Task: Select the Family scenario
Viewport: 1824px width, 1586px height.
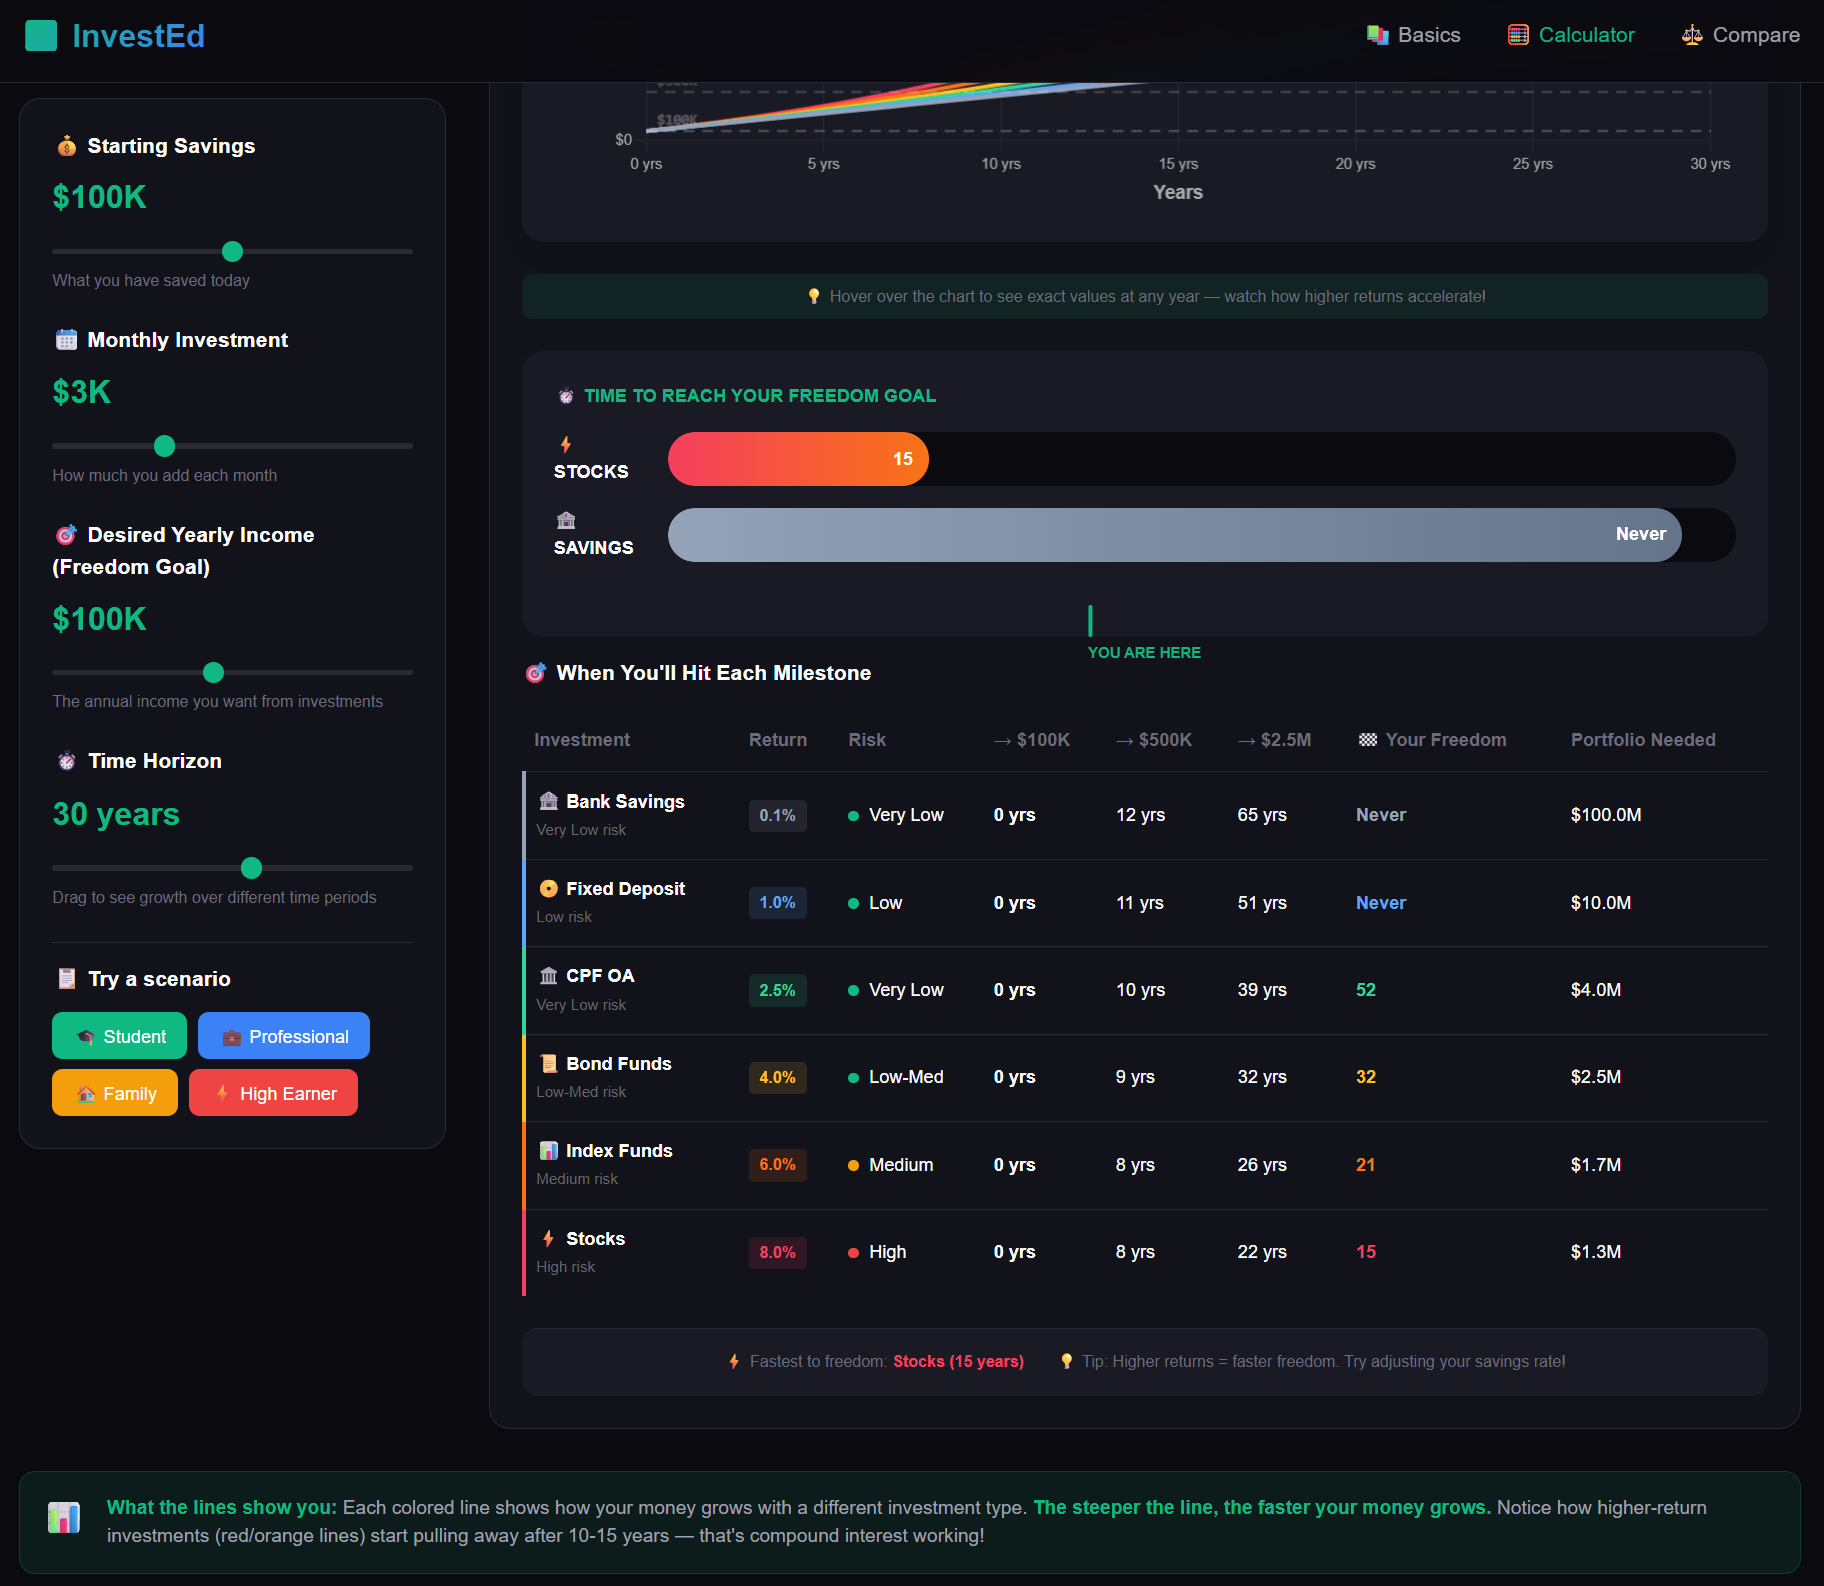Action: point(115,1093)
